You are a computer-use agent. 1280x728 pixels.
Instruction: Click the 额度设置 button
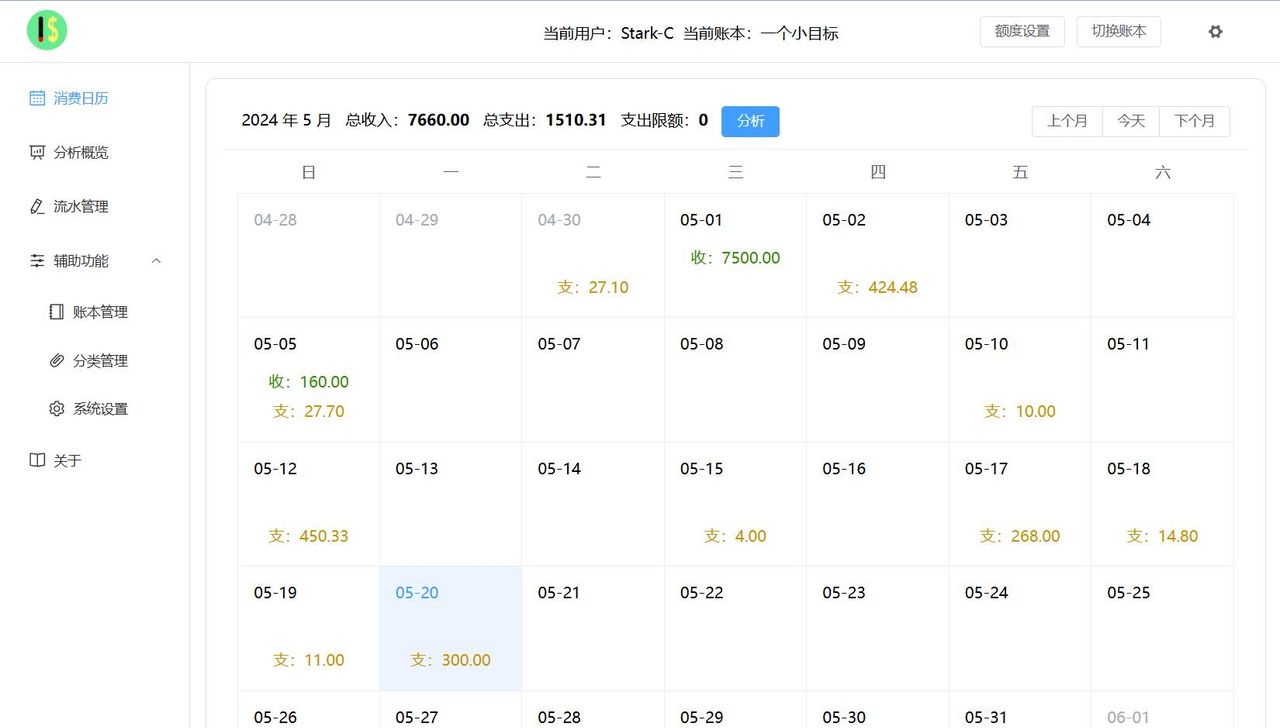pos(1022,31)
